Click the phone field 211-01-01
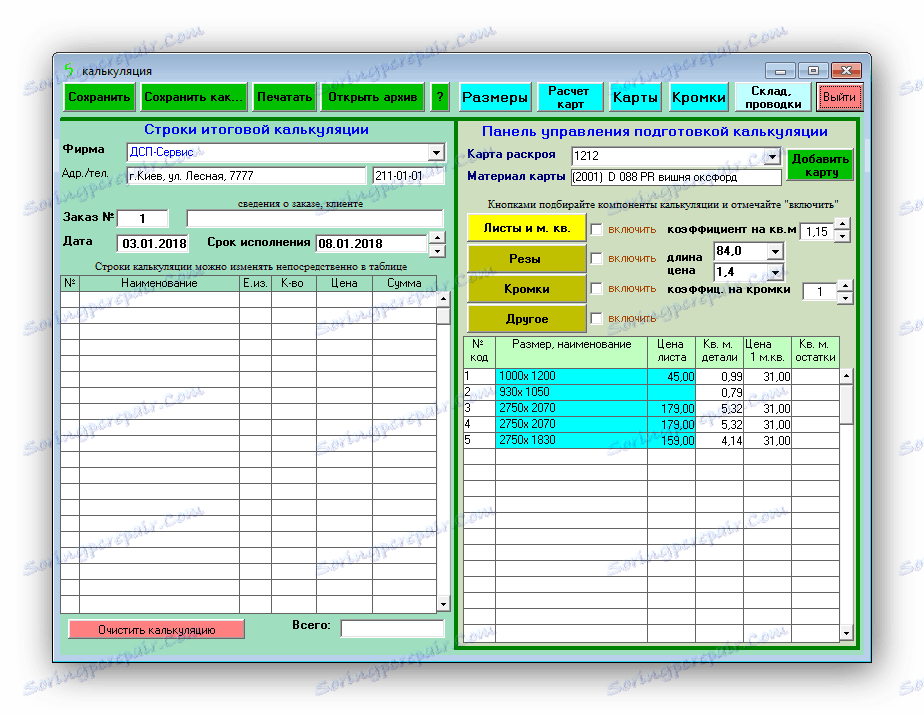The width and height of the screenshot is (924, 715). [408, 176]
